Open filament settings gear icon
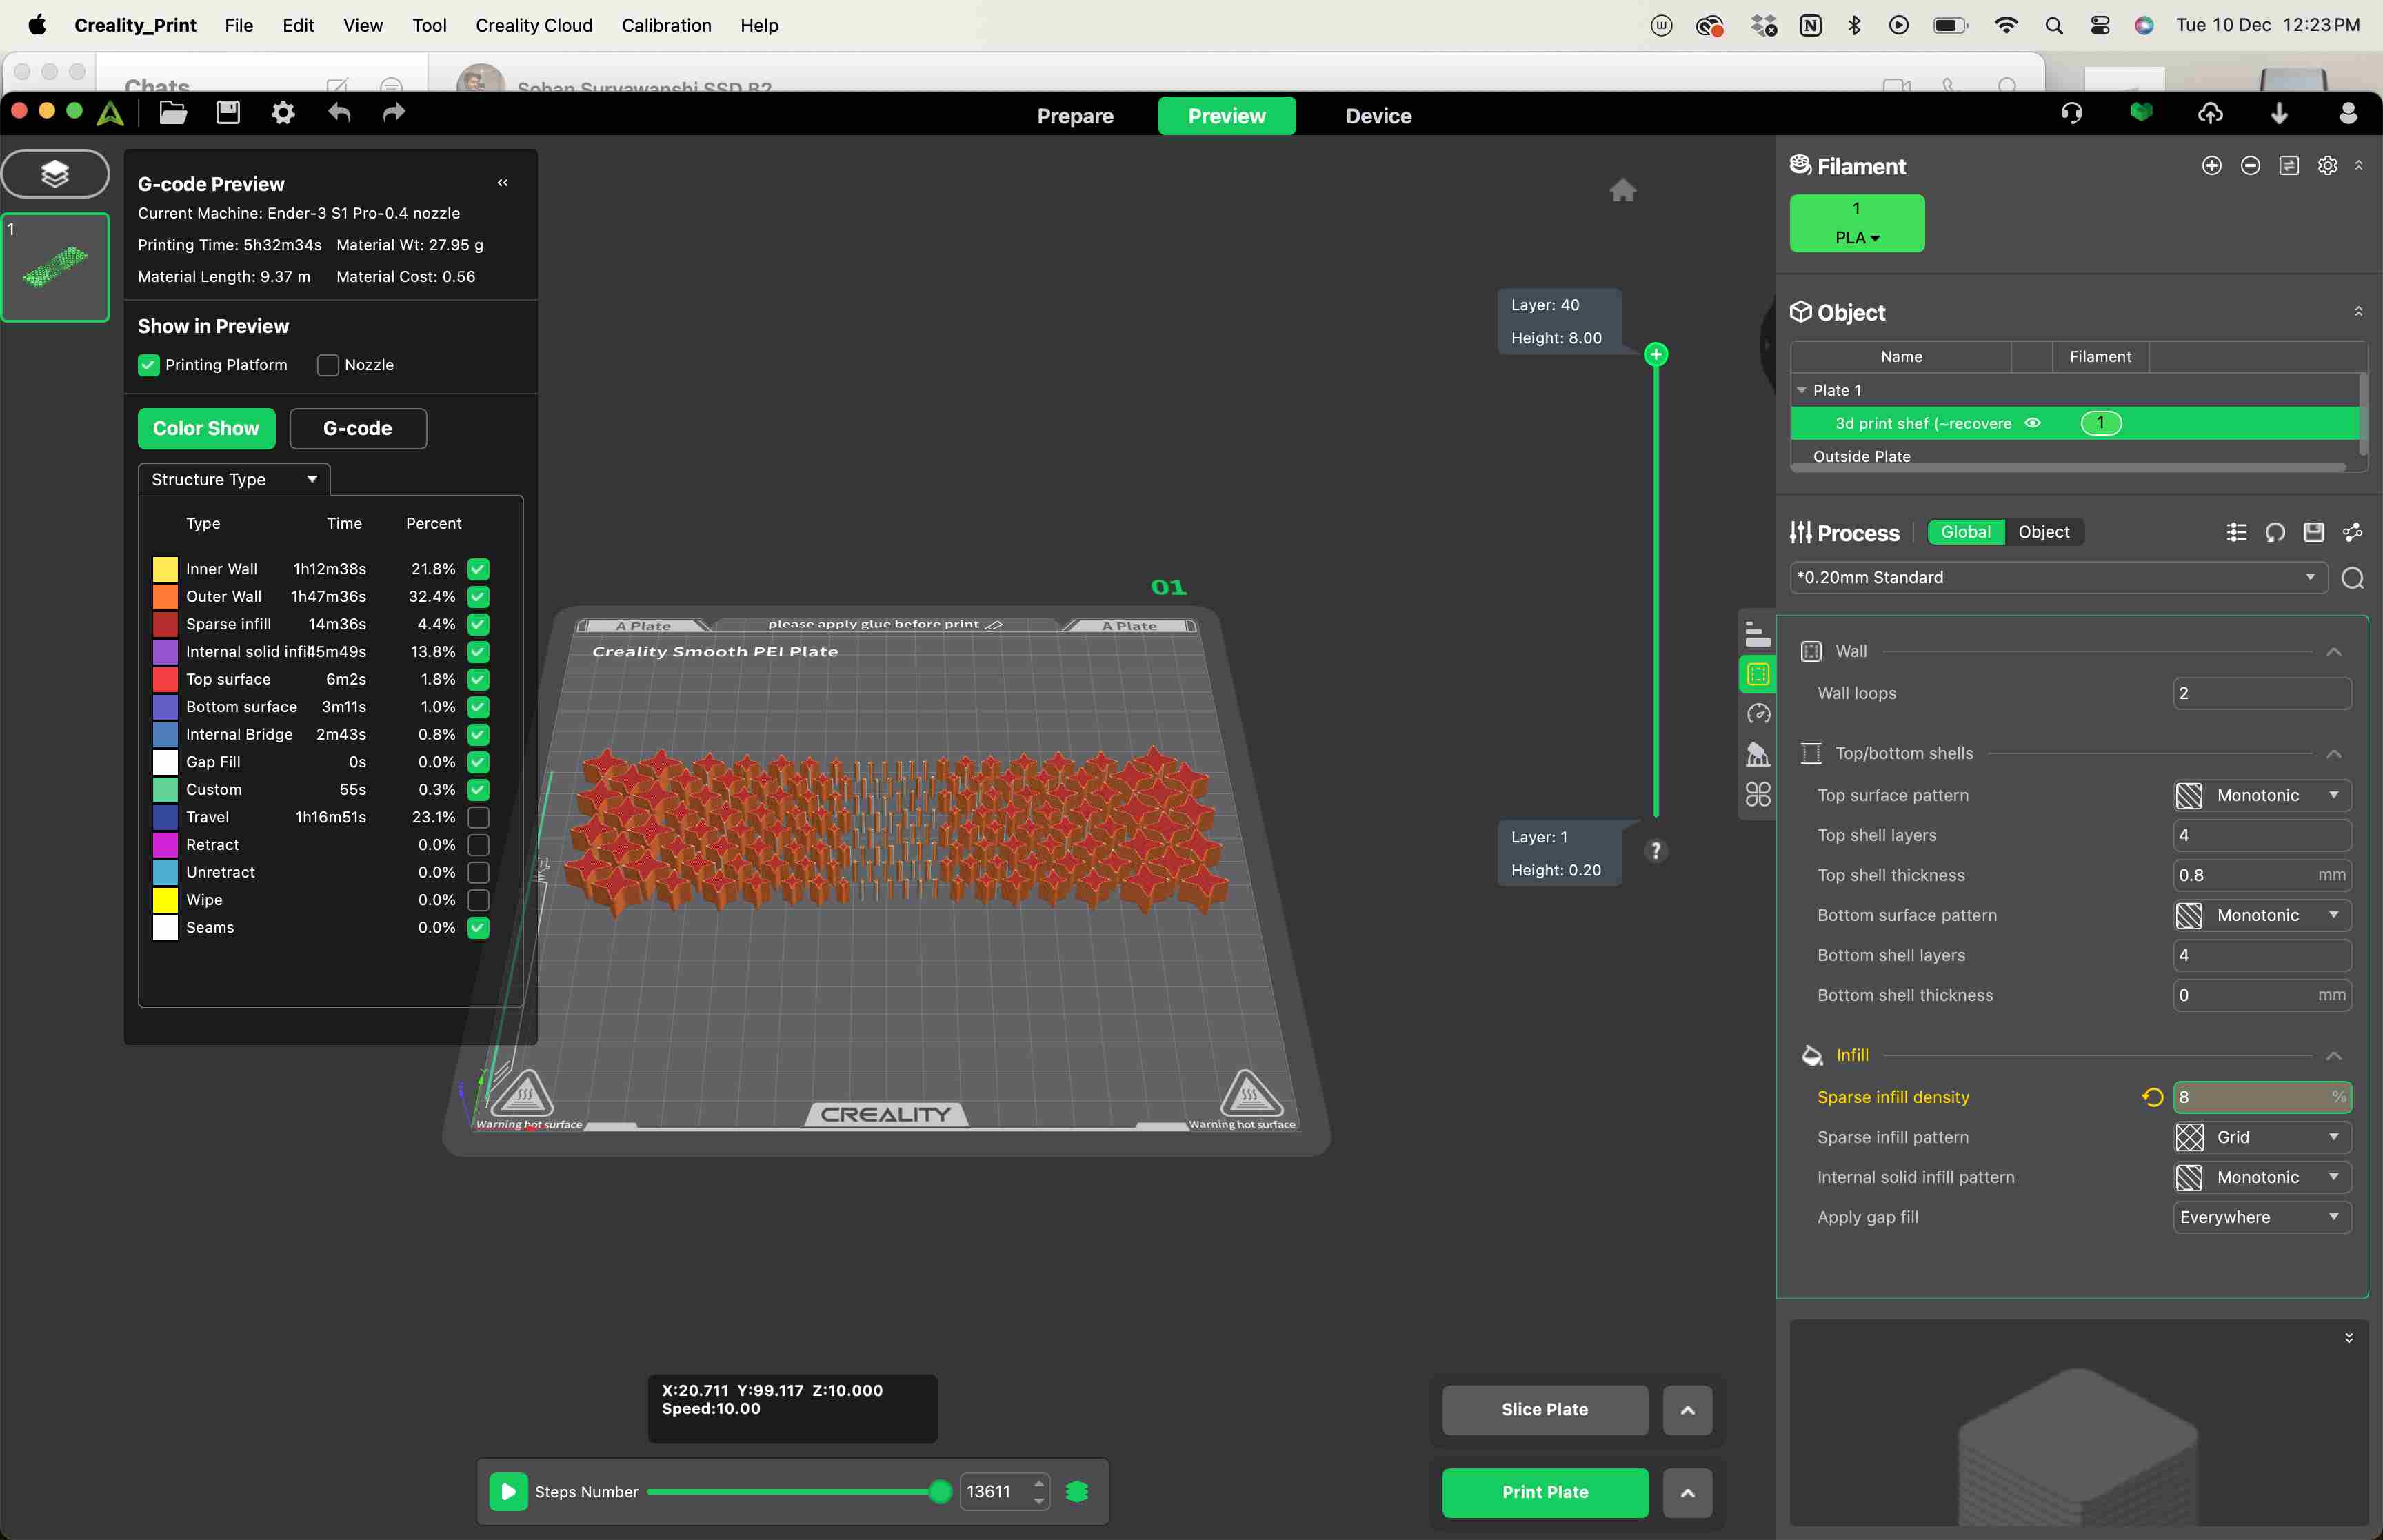The image size is (2383, 1540). 2328,166
